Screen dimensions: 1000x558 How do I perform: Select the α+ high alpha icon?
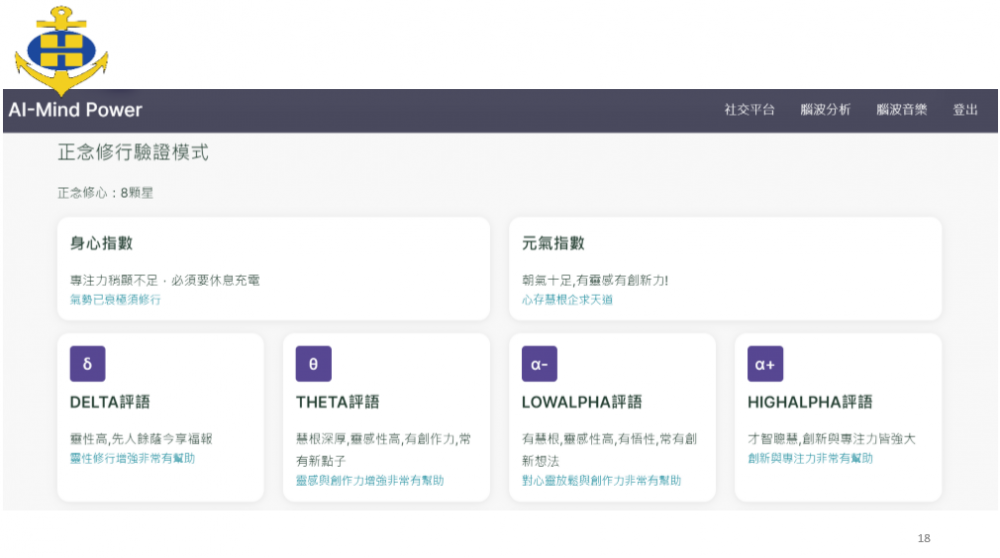coord(765,364)
